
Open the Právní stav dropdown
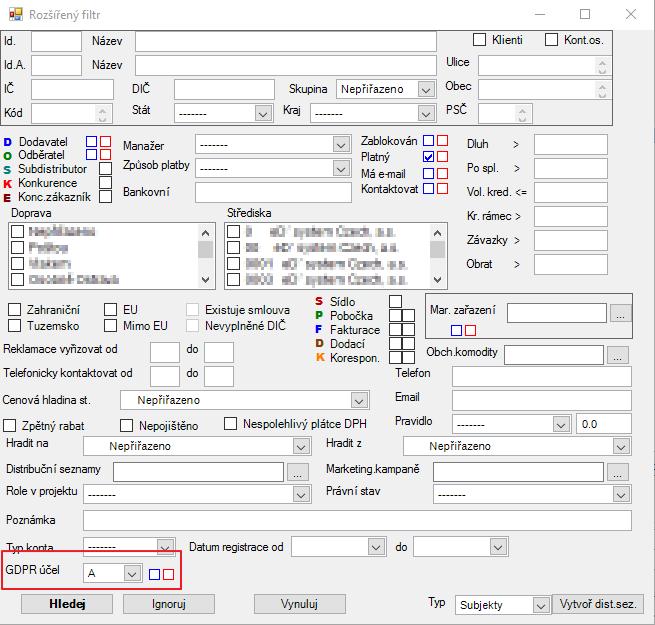(621, 495)
